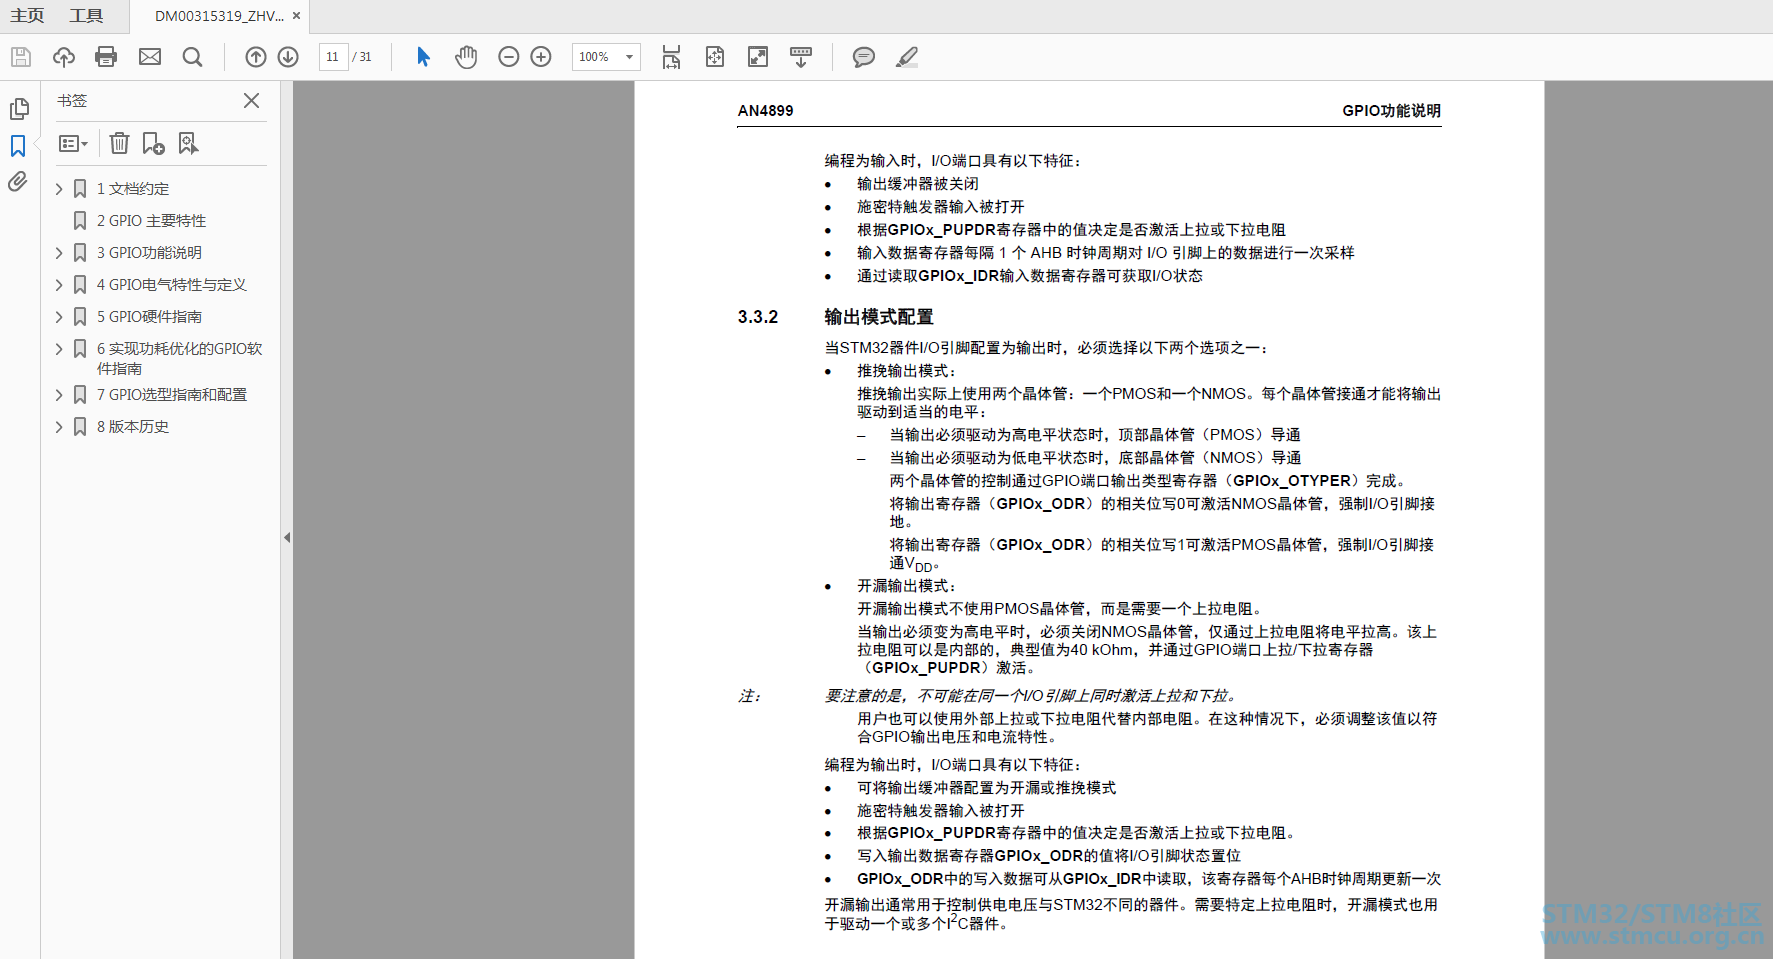The image size is (1773, 959).
Task: Switch to the 主页 tab
Action: (27, 16)
